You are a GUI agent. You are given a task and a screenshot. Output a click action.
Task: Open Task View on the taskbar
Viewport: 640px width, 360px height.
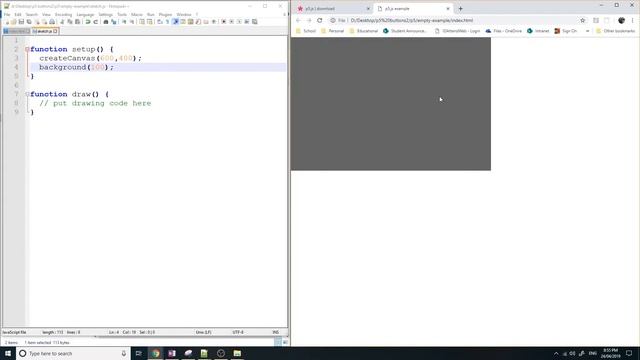click(x=139, y=353)
